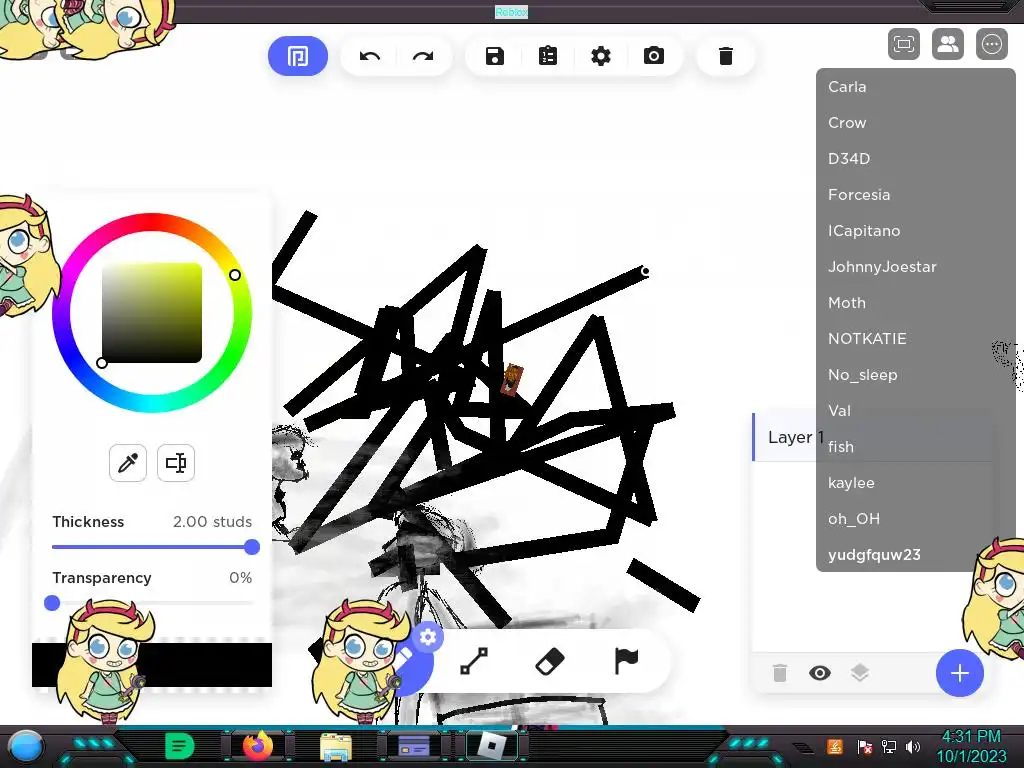The image size is (1024, 768).
Task: Select the line tool
Action: (x=474, y=661)
